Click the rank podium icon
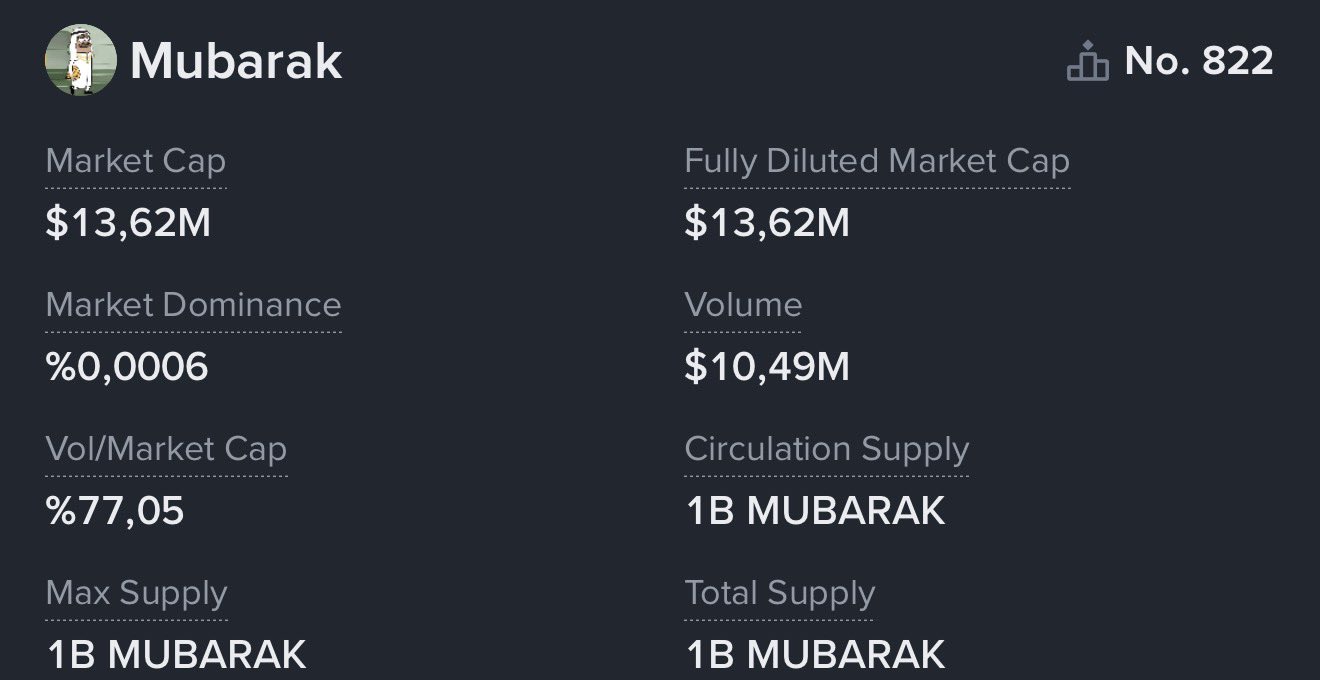 (1087, 62)
